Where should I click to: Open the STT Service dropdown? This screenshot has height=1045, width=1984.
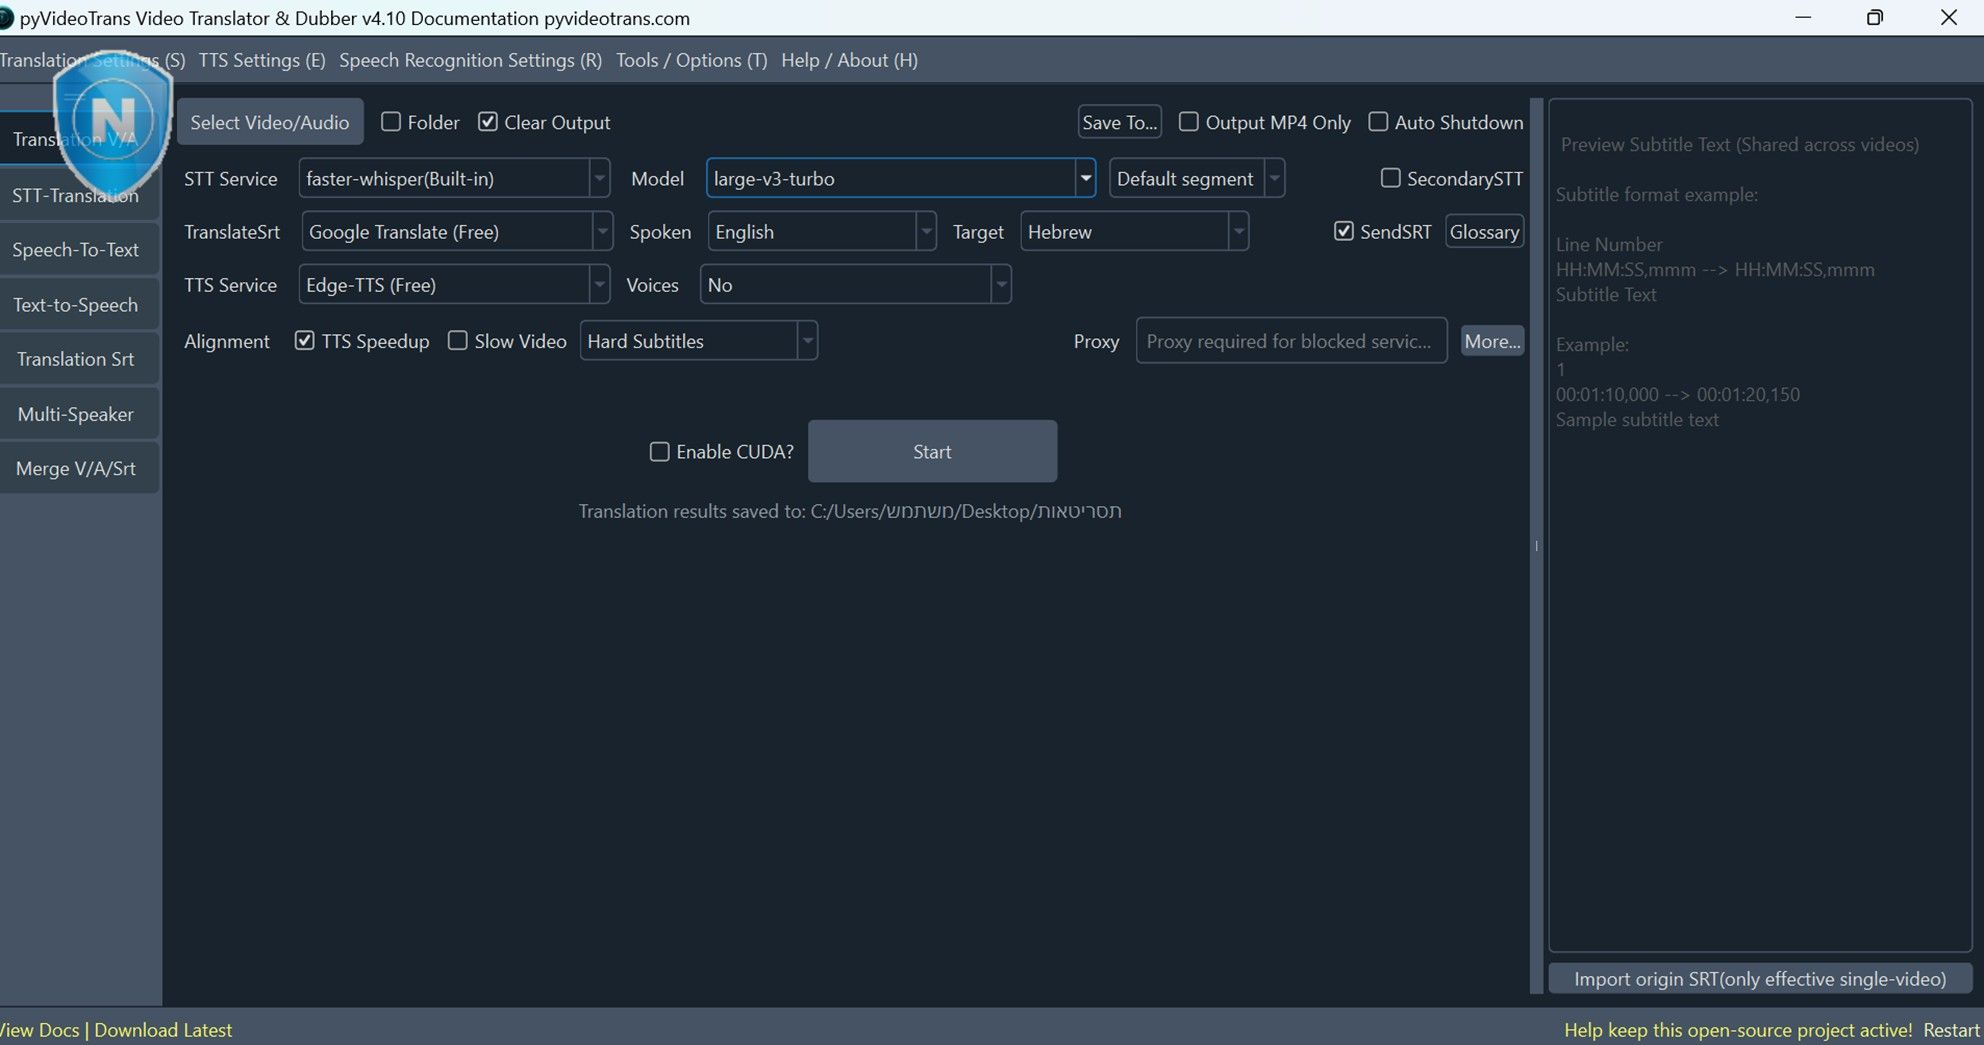click(x=454, y=179)
